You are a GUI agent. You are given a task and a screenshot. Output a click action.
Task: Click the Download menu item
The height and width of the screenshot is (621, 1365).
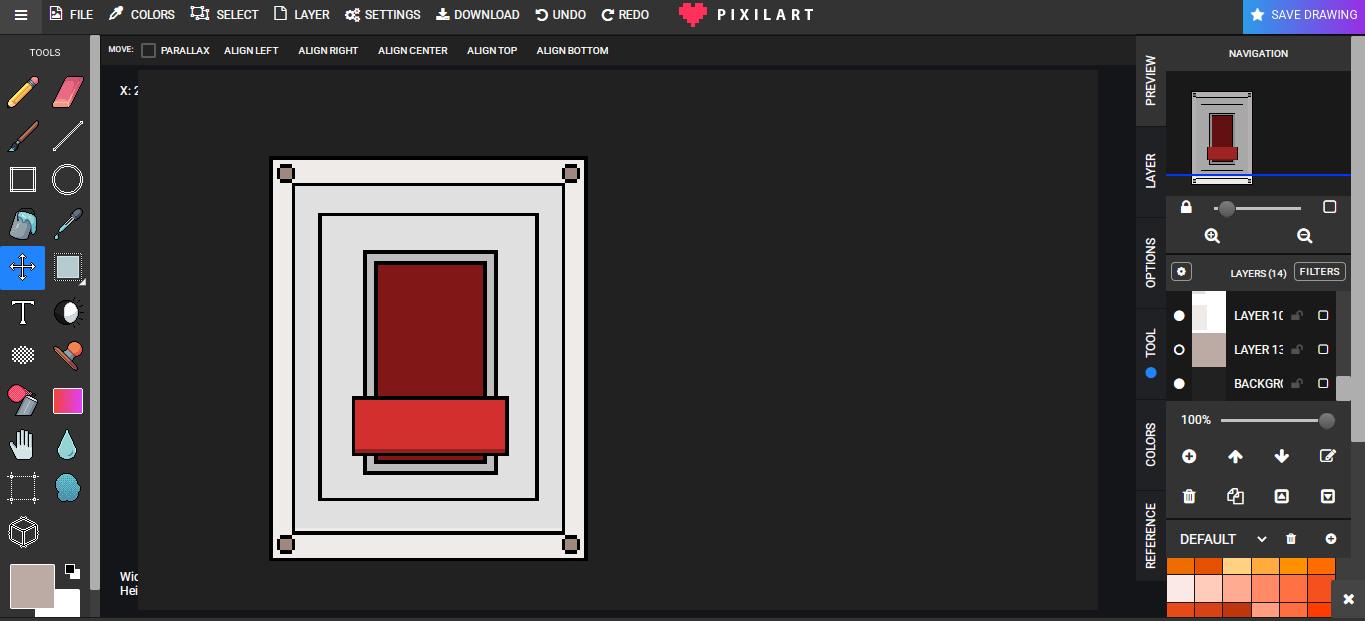click(478, 15)
